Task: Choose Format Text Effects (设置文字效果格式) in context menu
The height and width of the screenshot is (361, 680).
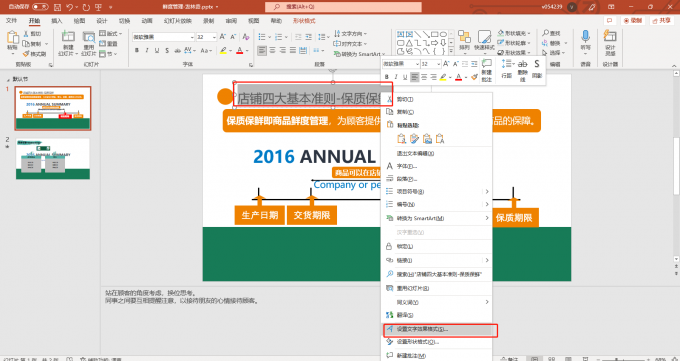Action: (437, 329)
